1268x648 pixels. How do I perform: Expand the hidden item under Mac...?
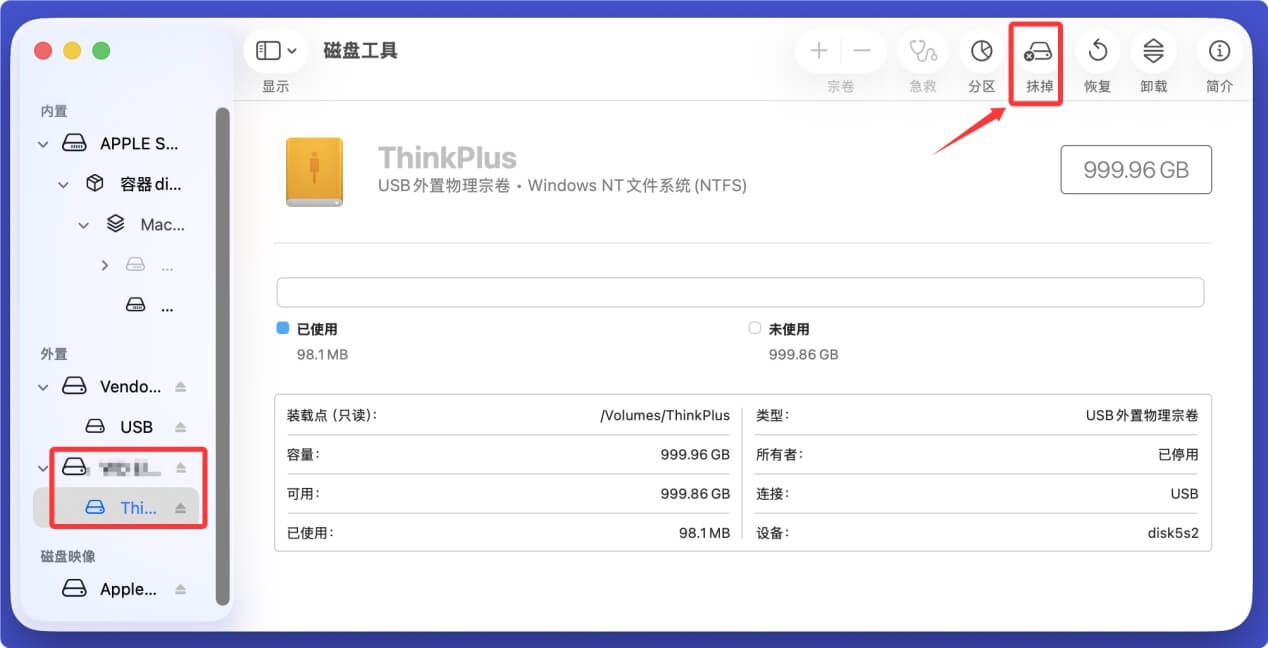pos(103,265)
